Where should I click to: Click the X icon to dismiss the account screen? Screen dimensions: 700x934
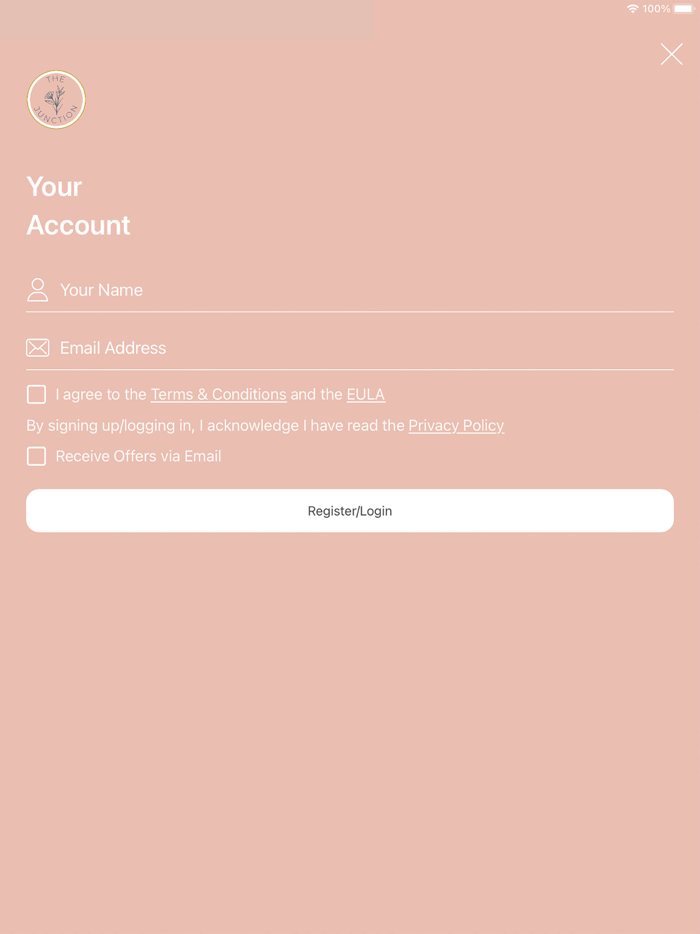coord(671,54)
